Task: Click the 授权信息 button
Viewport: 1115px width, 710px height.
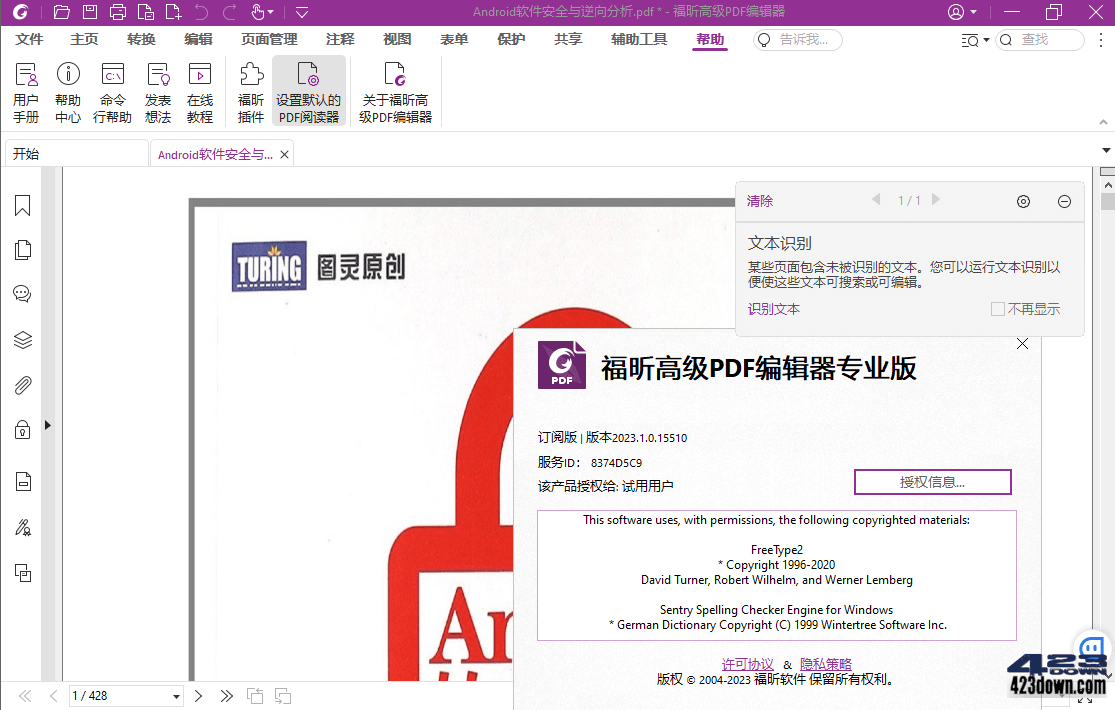Action: tap(932, 481)
